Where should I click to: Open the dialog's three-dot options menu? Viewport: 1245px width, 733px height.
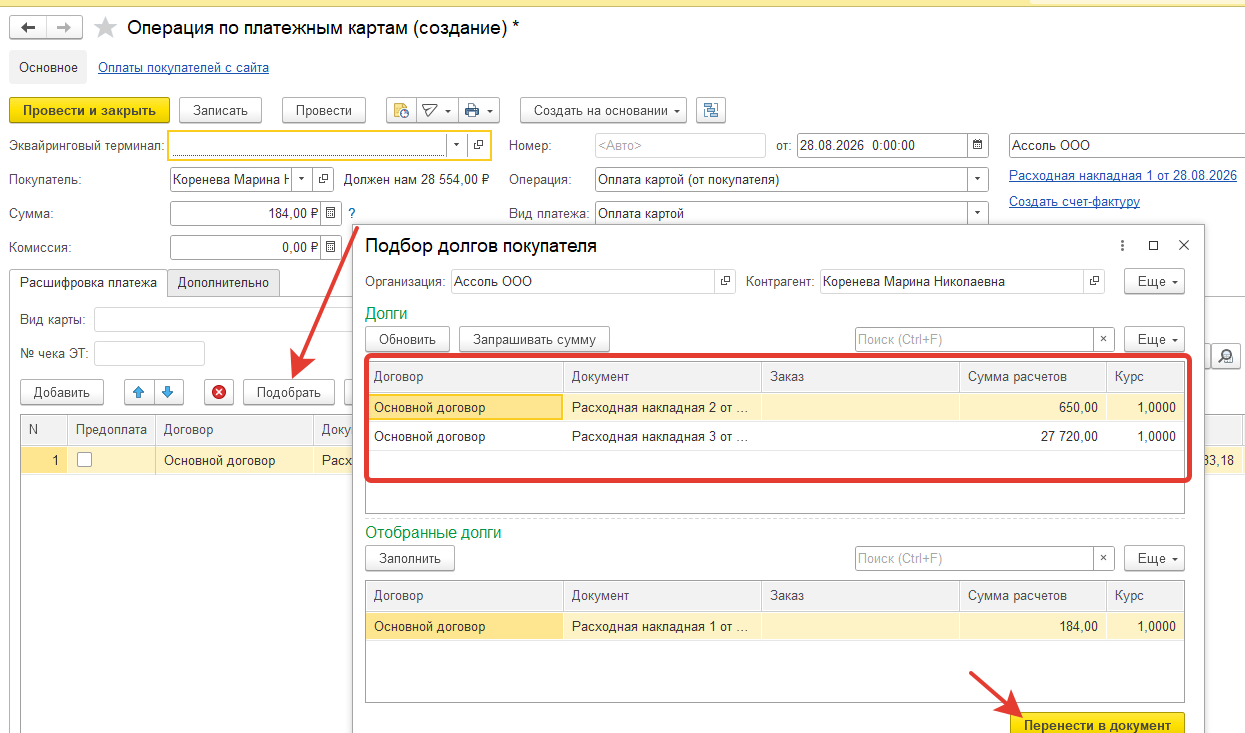(x=1124, y=245)
